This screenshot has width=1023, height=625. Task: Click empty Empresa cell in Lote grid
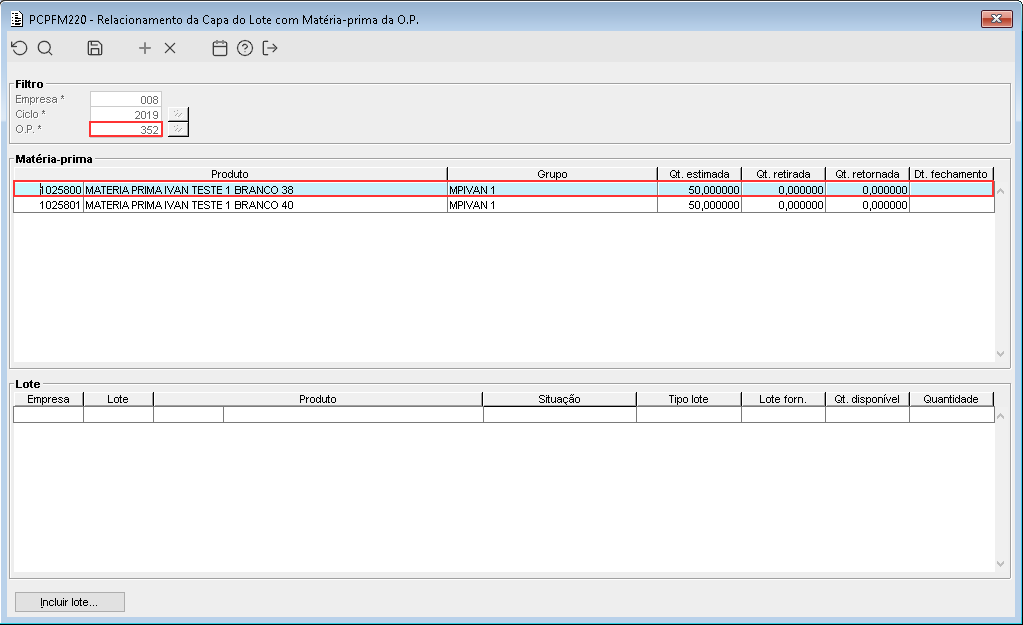click(x=49, y=415)
